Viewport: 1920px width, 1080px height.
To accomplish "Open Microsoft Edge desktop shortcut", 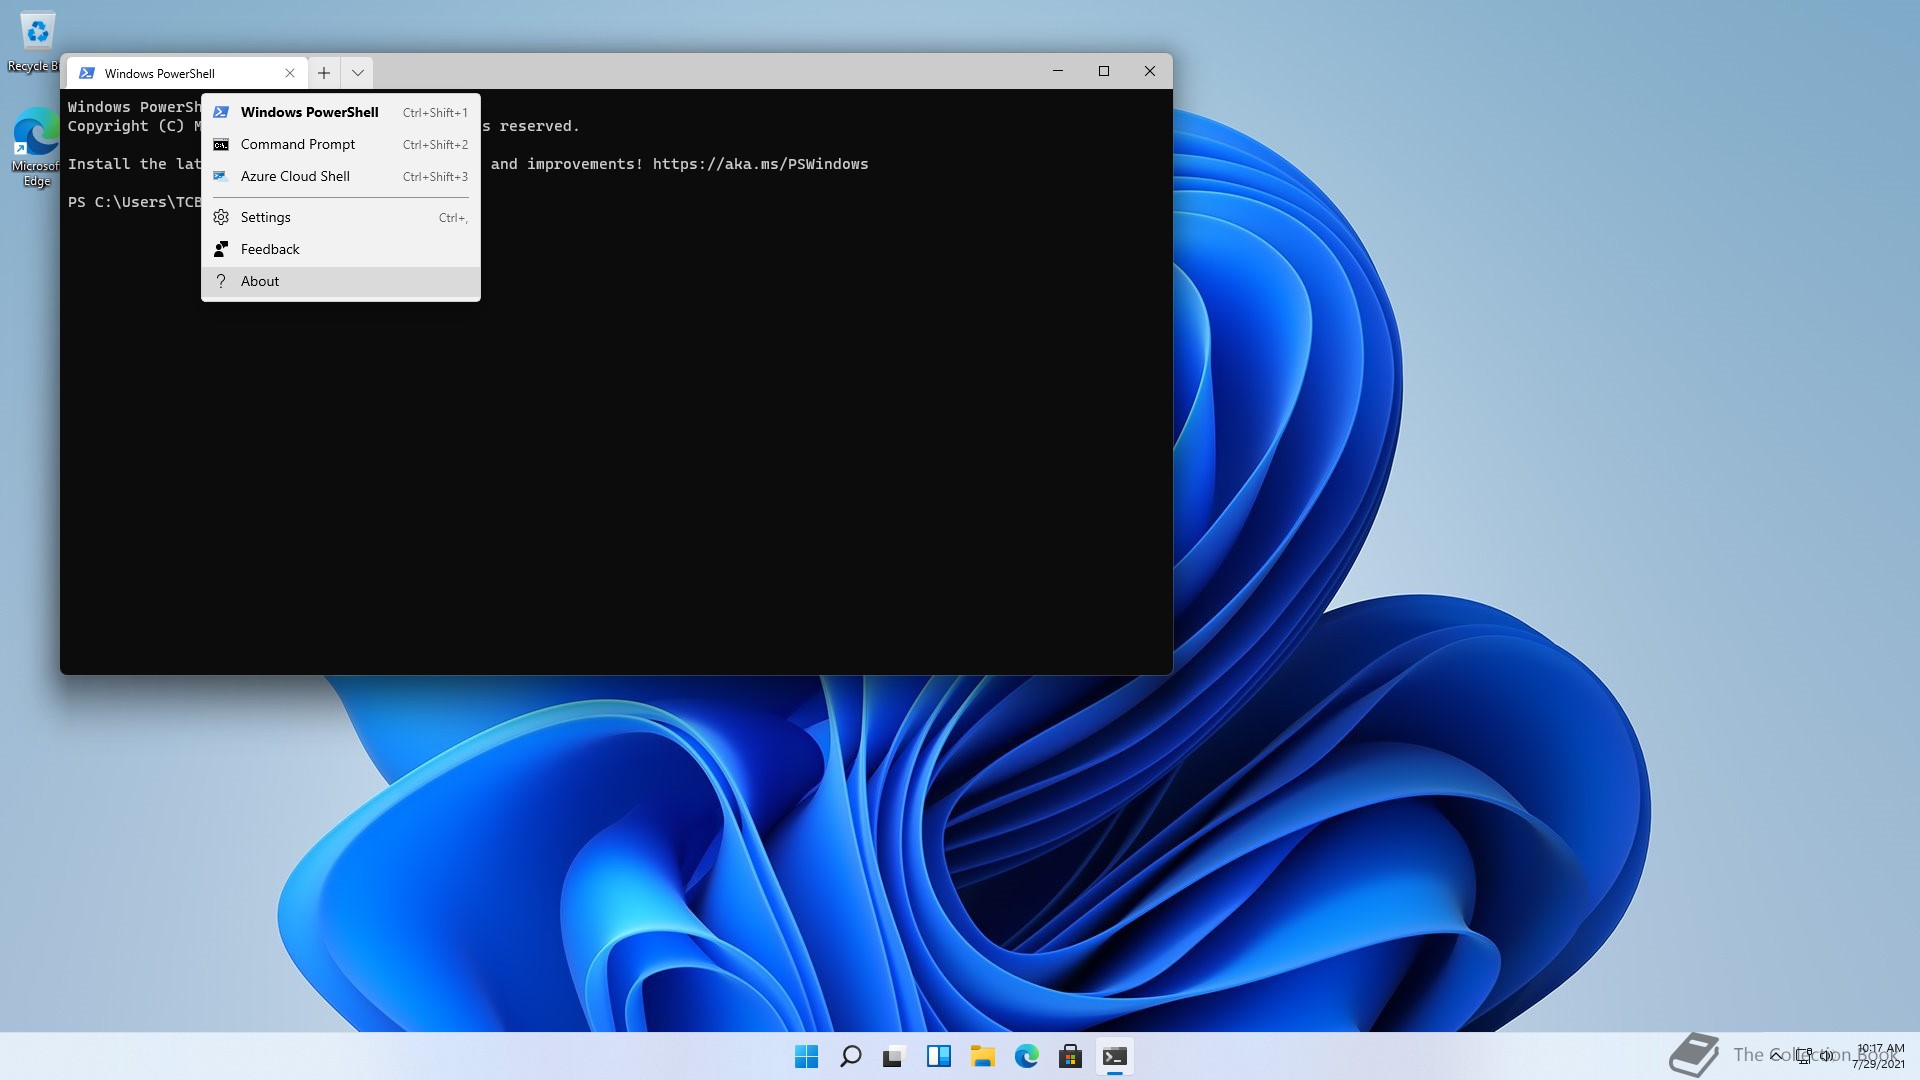I will tap(35, 148).
